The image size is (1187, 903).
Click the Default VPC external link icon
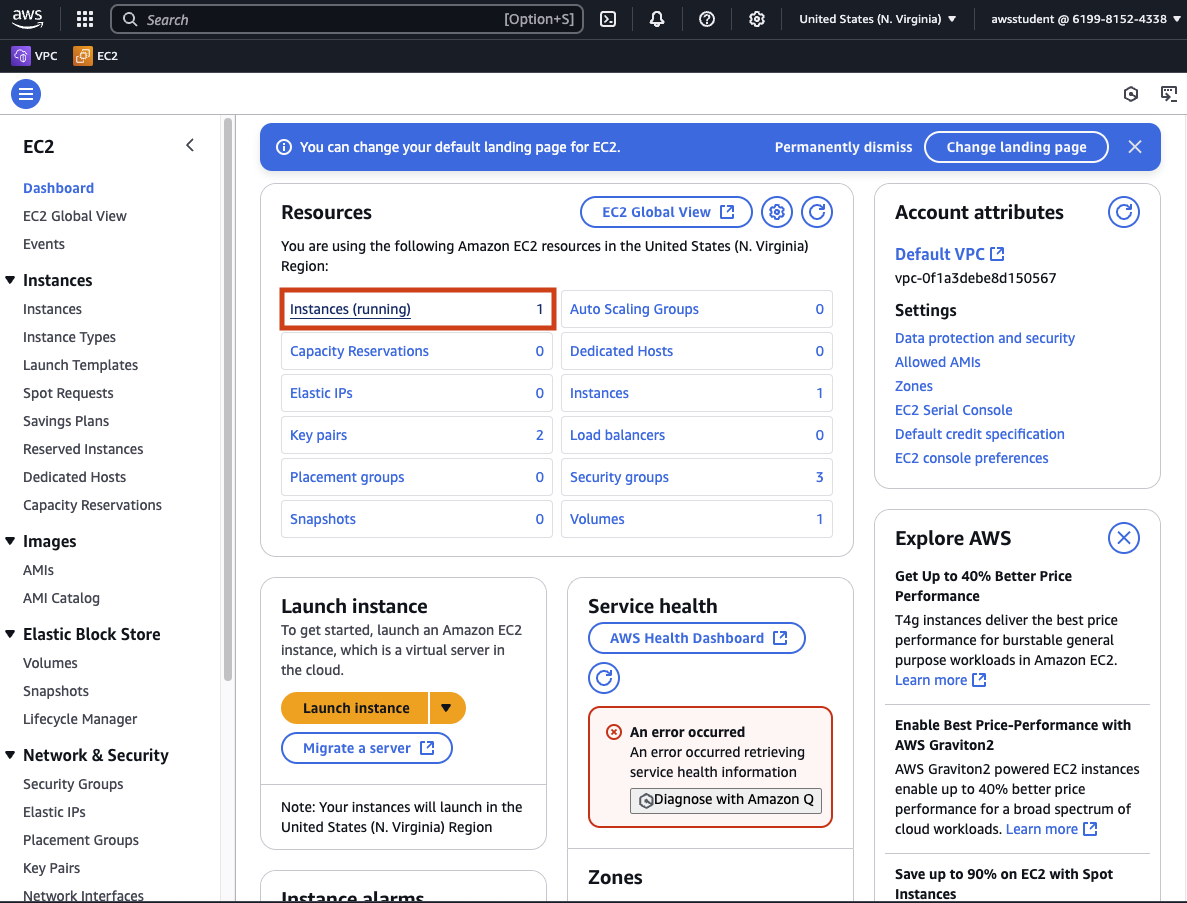998,254
